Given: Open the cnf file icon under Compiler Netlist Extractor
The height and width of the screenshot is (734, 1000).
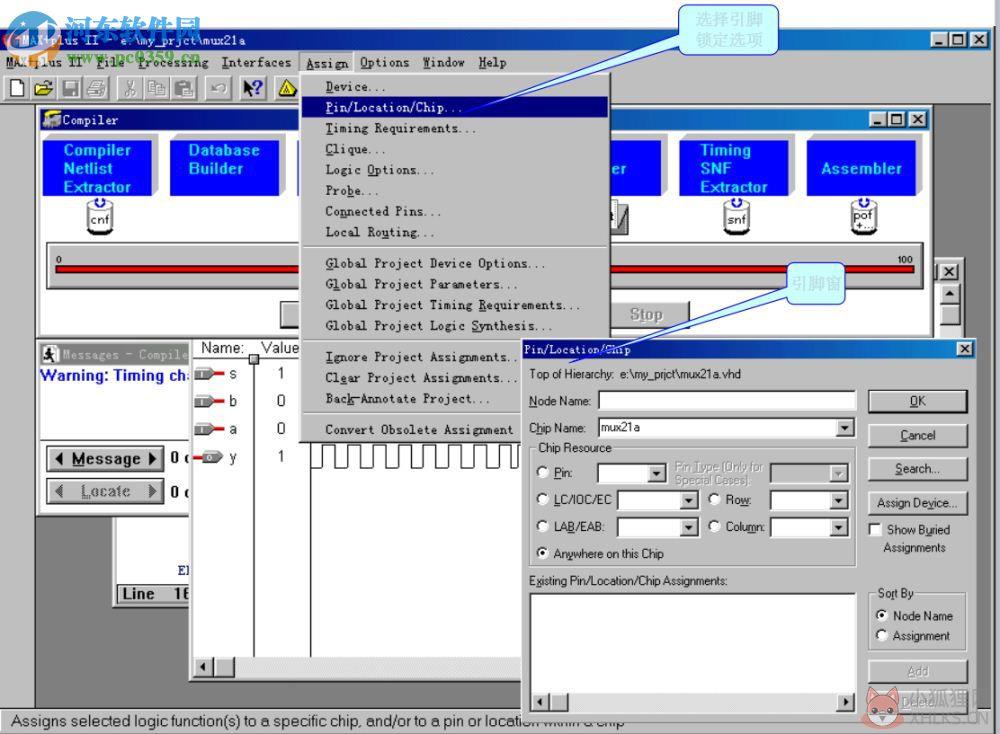Looking at the screenshot, I should [99, 217].
